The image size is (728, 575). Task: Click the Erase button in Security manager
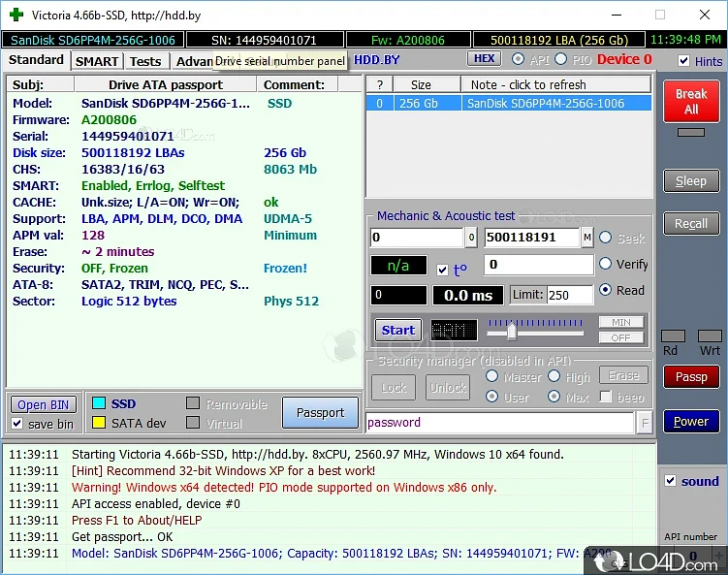(x=624, y=375)
